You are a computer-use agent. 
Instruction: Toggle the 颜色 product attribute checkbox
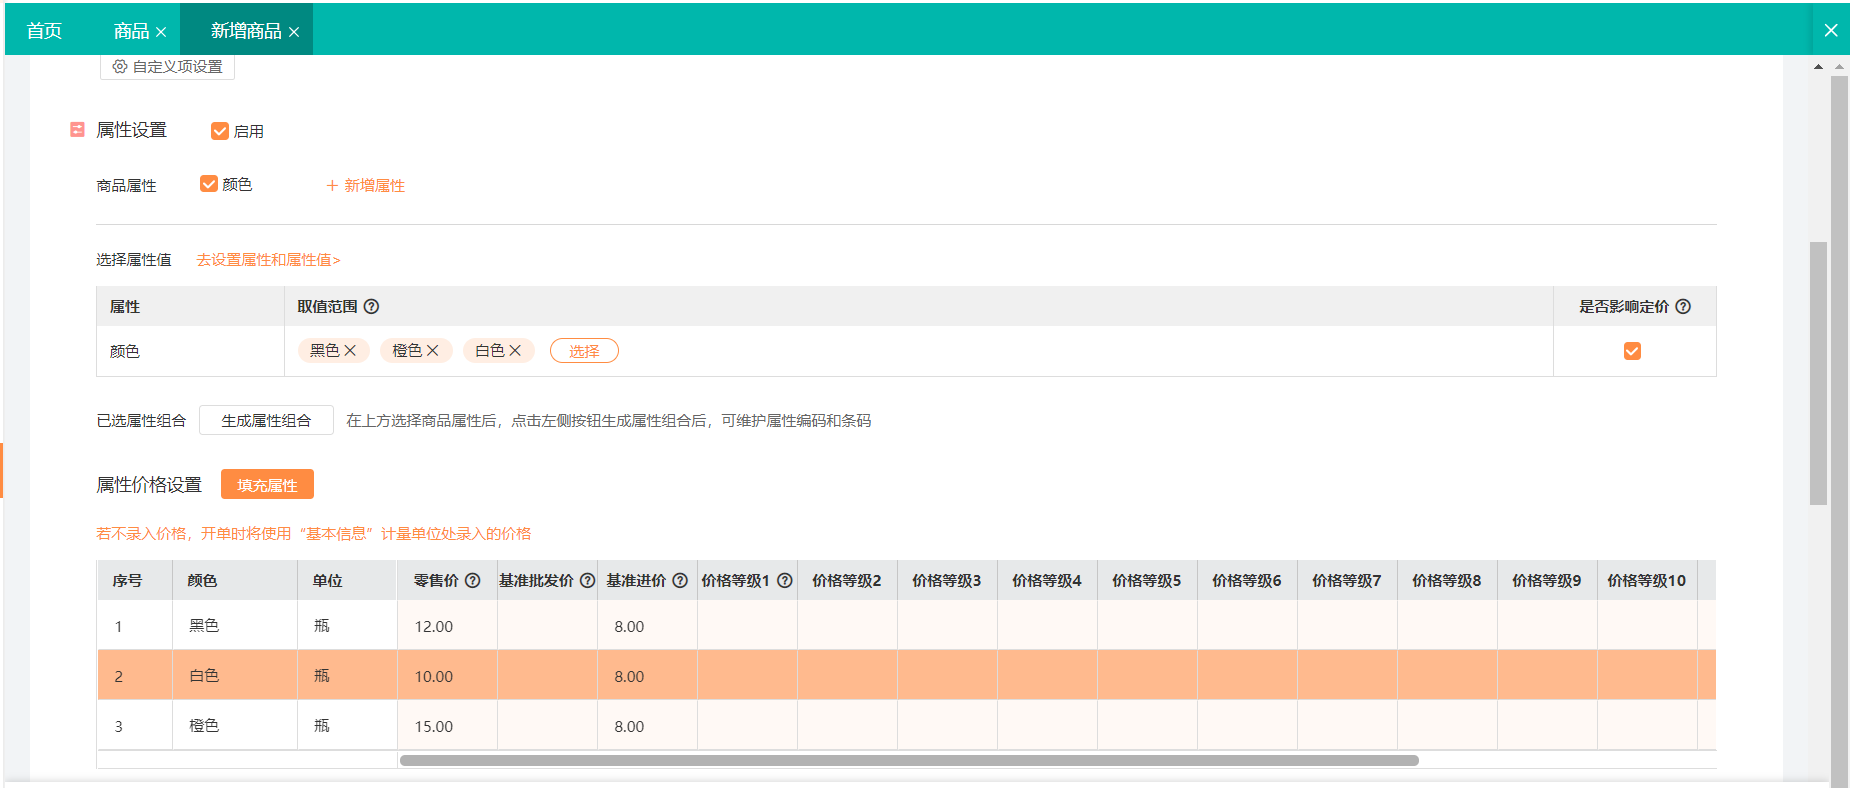coord(209,184)
